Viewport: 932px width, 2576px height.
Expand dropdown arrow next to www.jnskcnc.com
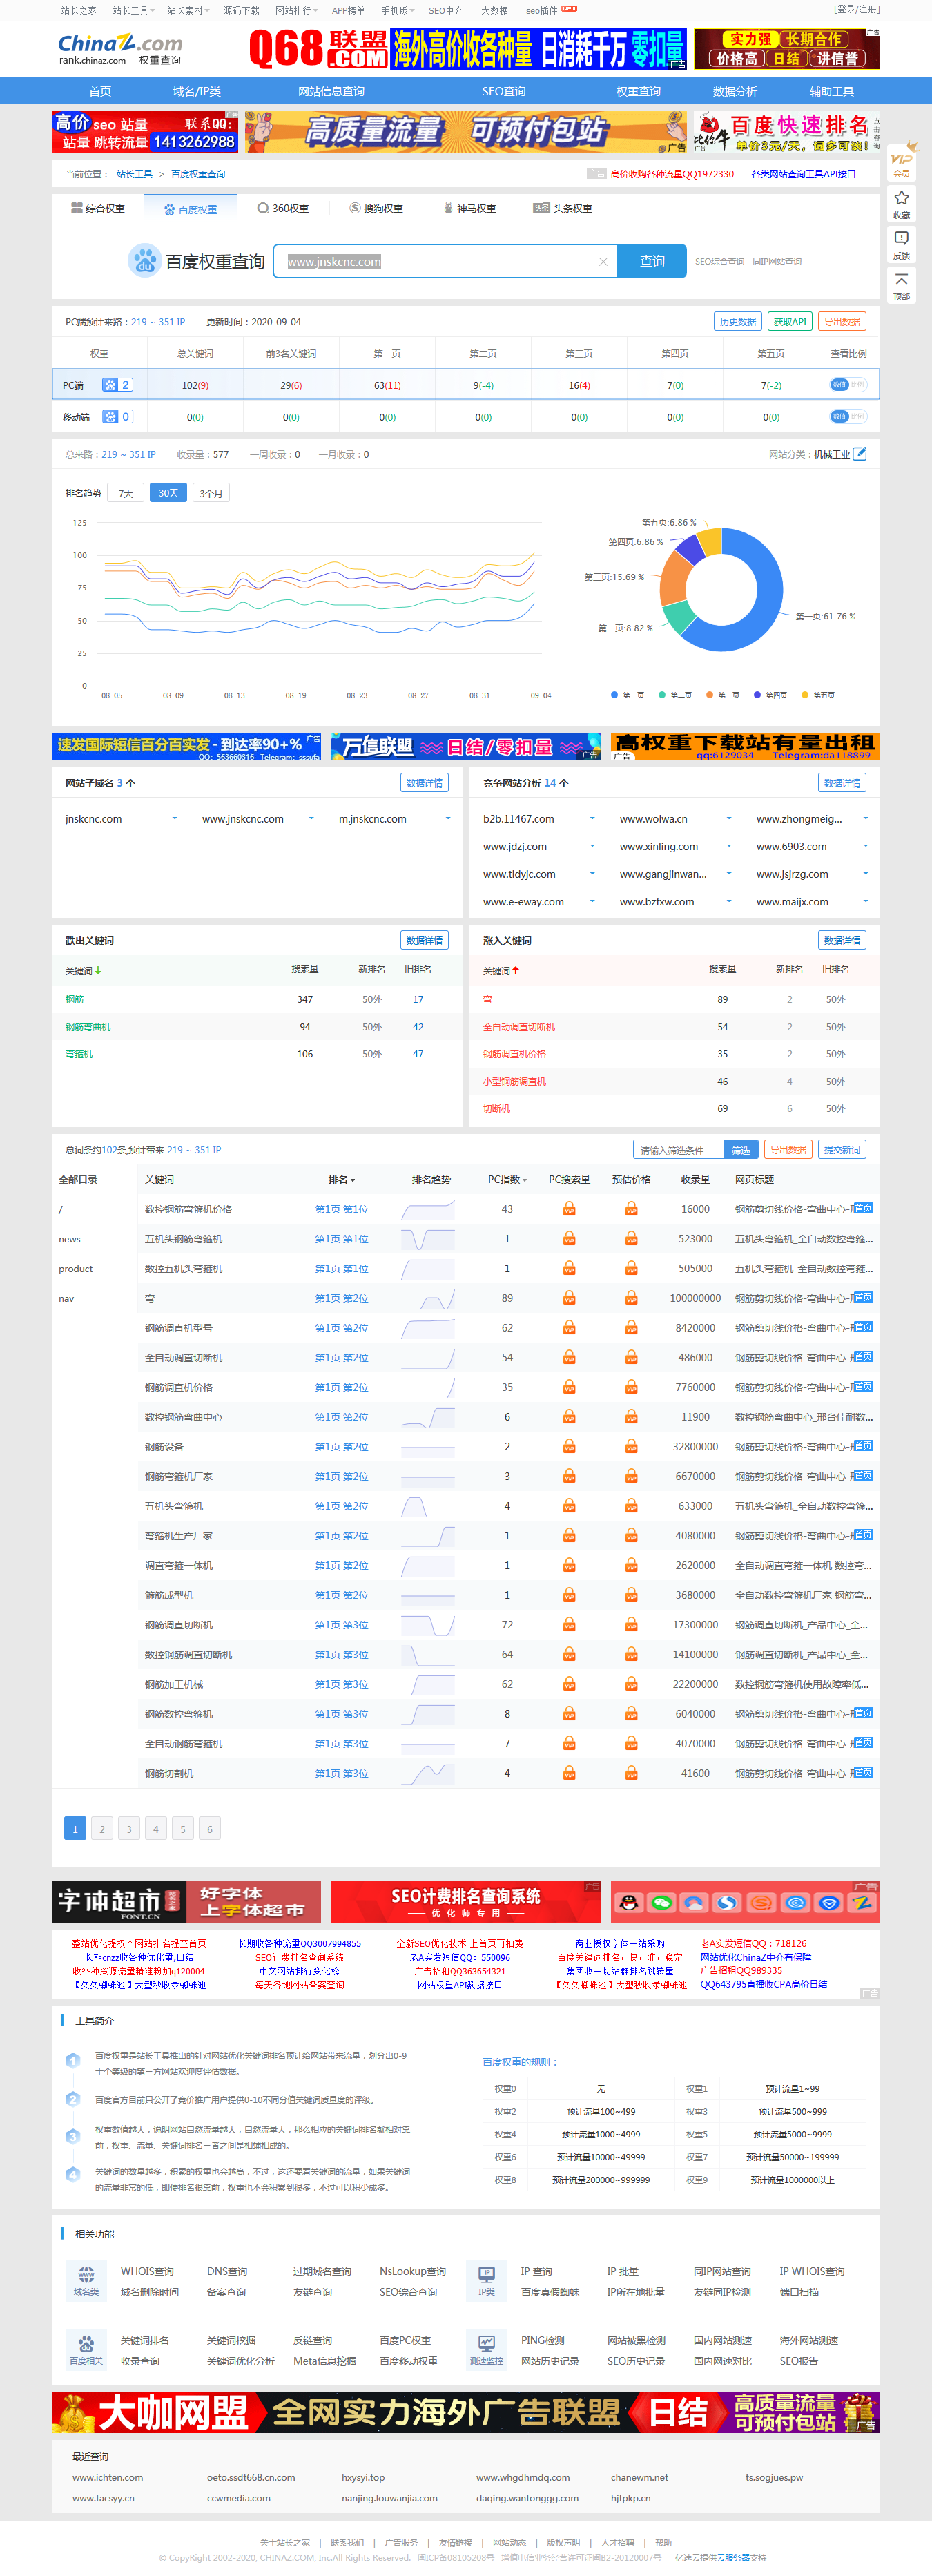point(311,819)
